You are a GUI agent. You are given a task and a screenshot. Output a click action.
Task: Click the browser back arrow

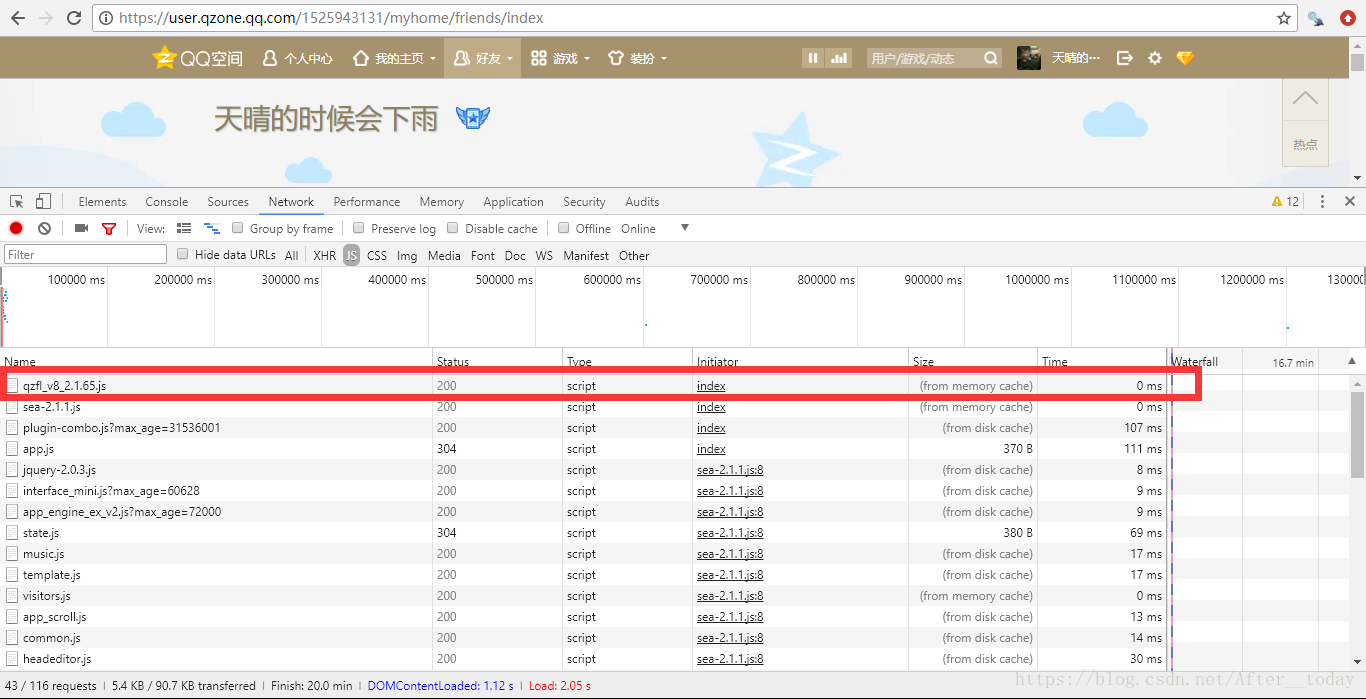click(x=18, y=18)
